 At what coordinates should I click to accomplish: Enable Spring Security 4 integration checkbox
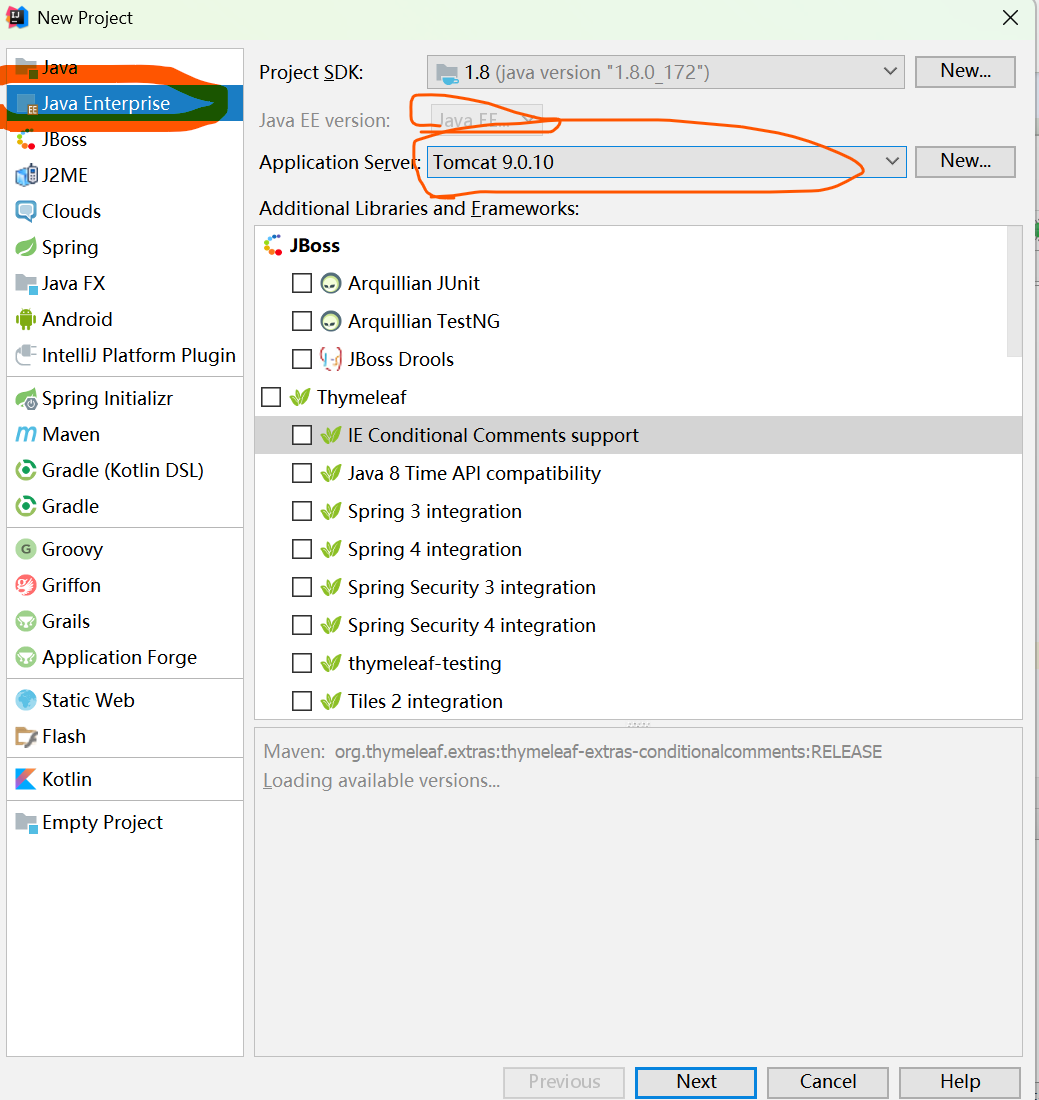[x=302, y=625]
